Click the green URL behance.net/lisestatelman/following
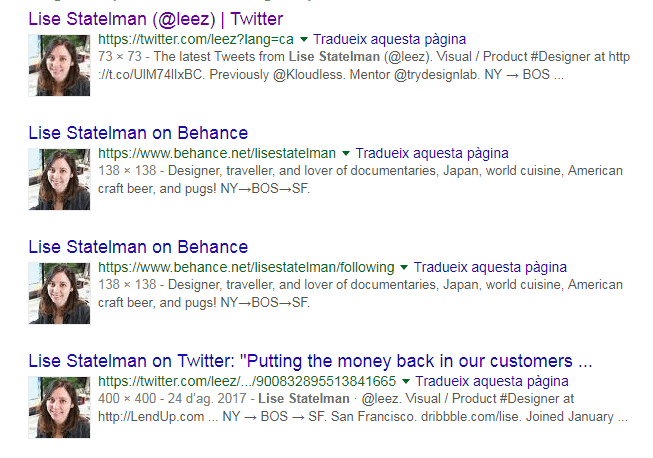Screen dimensions: 653x458 [246, 268]
